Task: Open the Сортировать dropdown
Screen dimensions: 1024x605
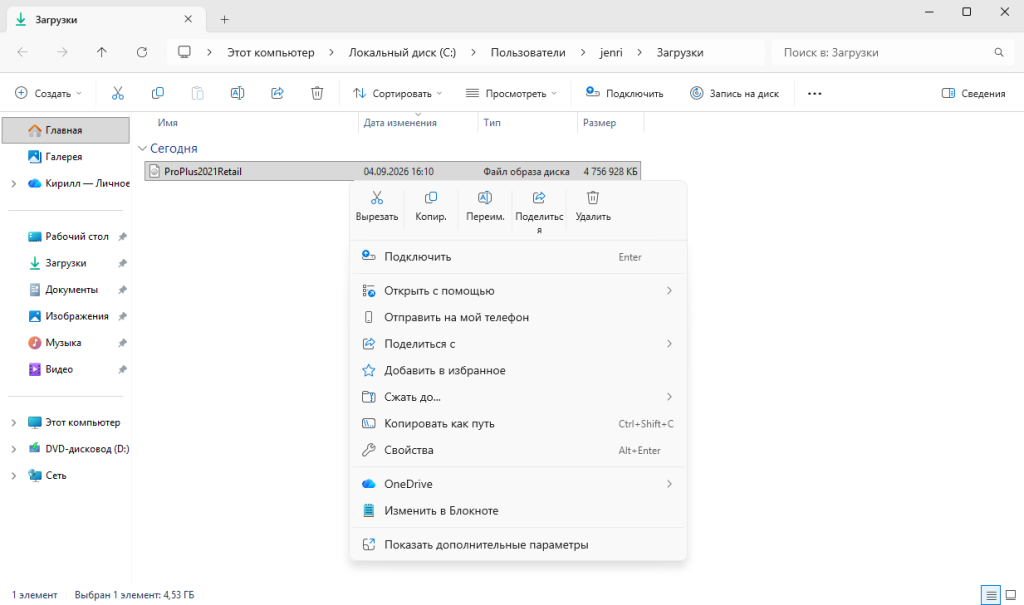Action: 397,93
